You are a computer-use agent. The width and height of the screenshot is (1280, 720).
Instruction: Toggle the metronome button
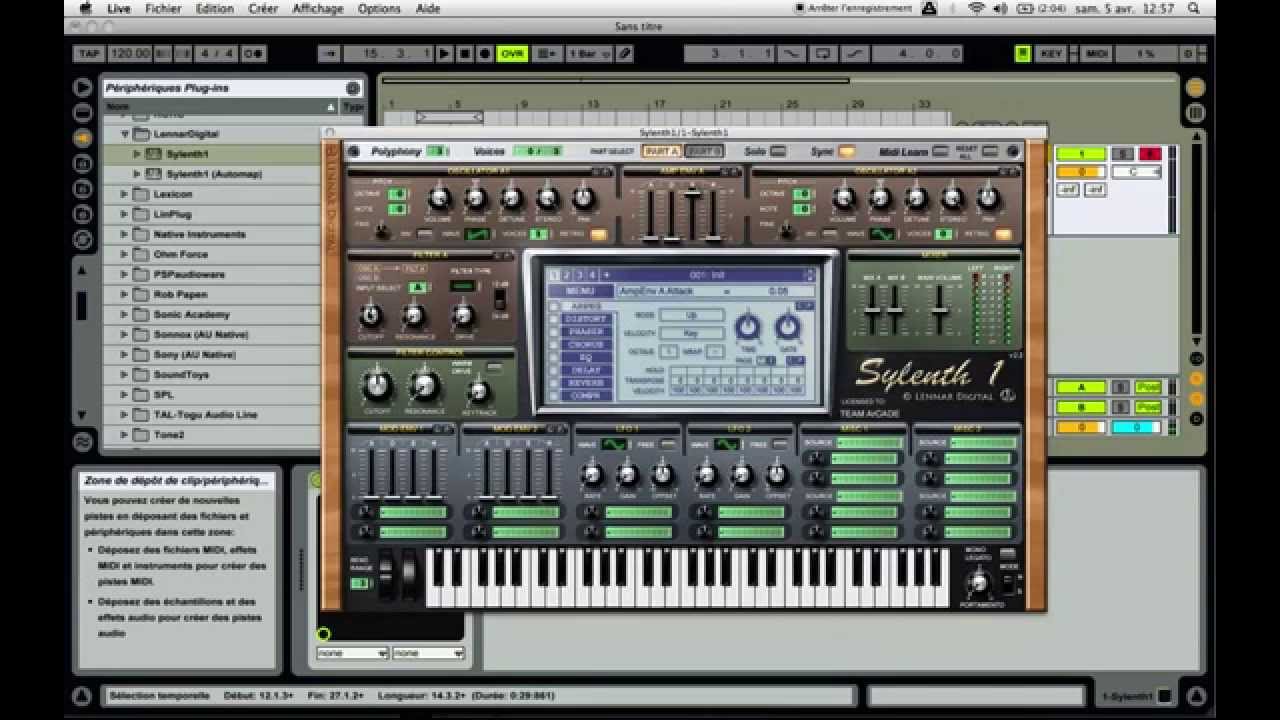[254, 53]
